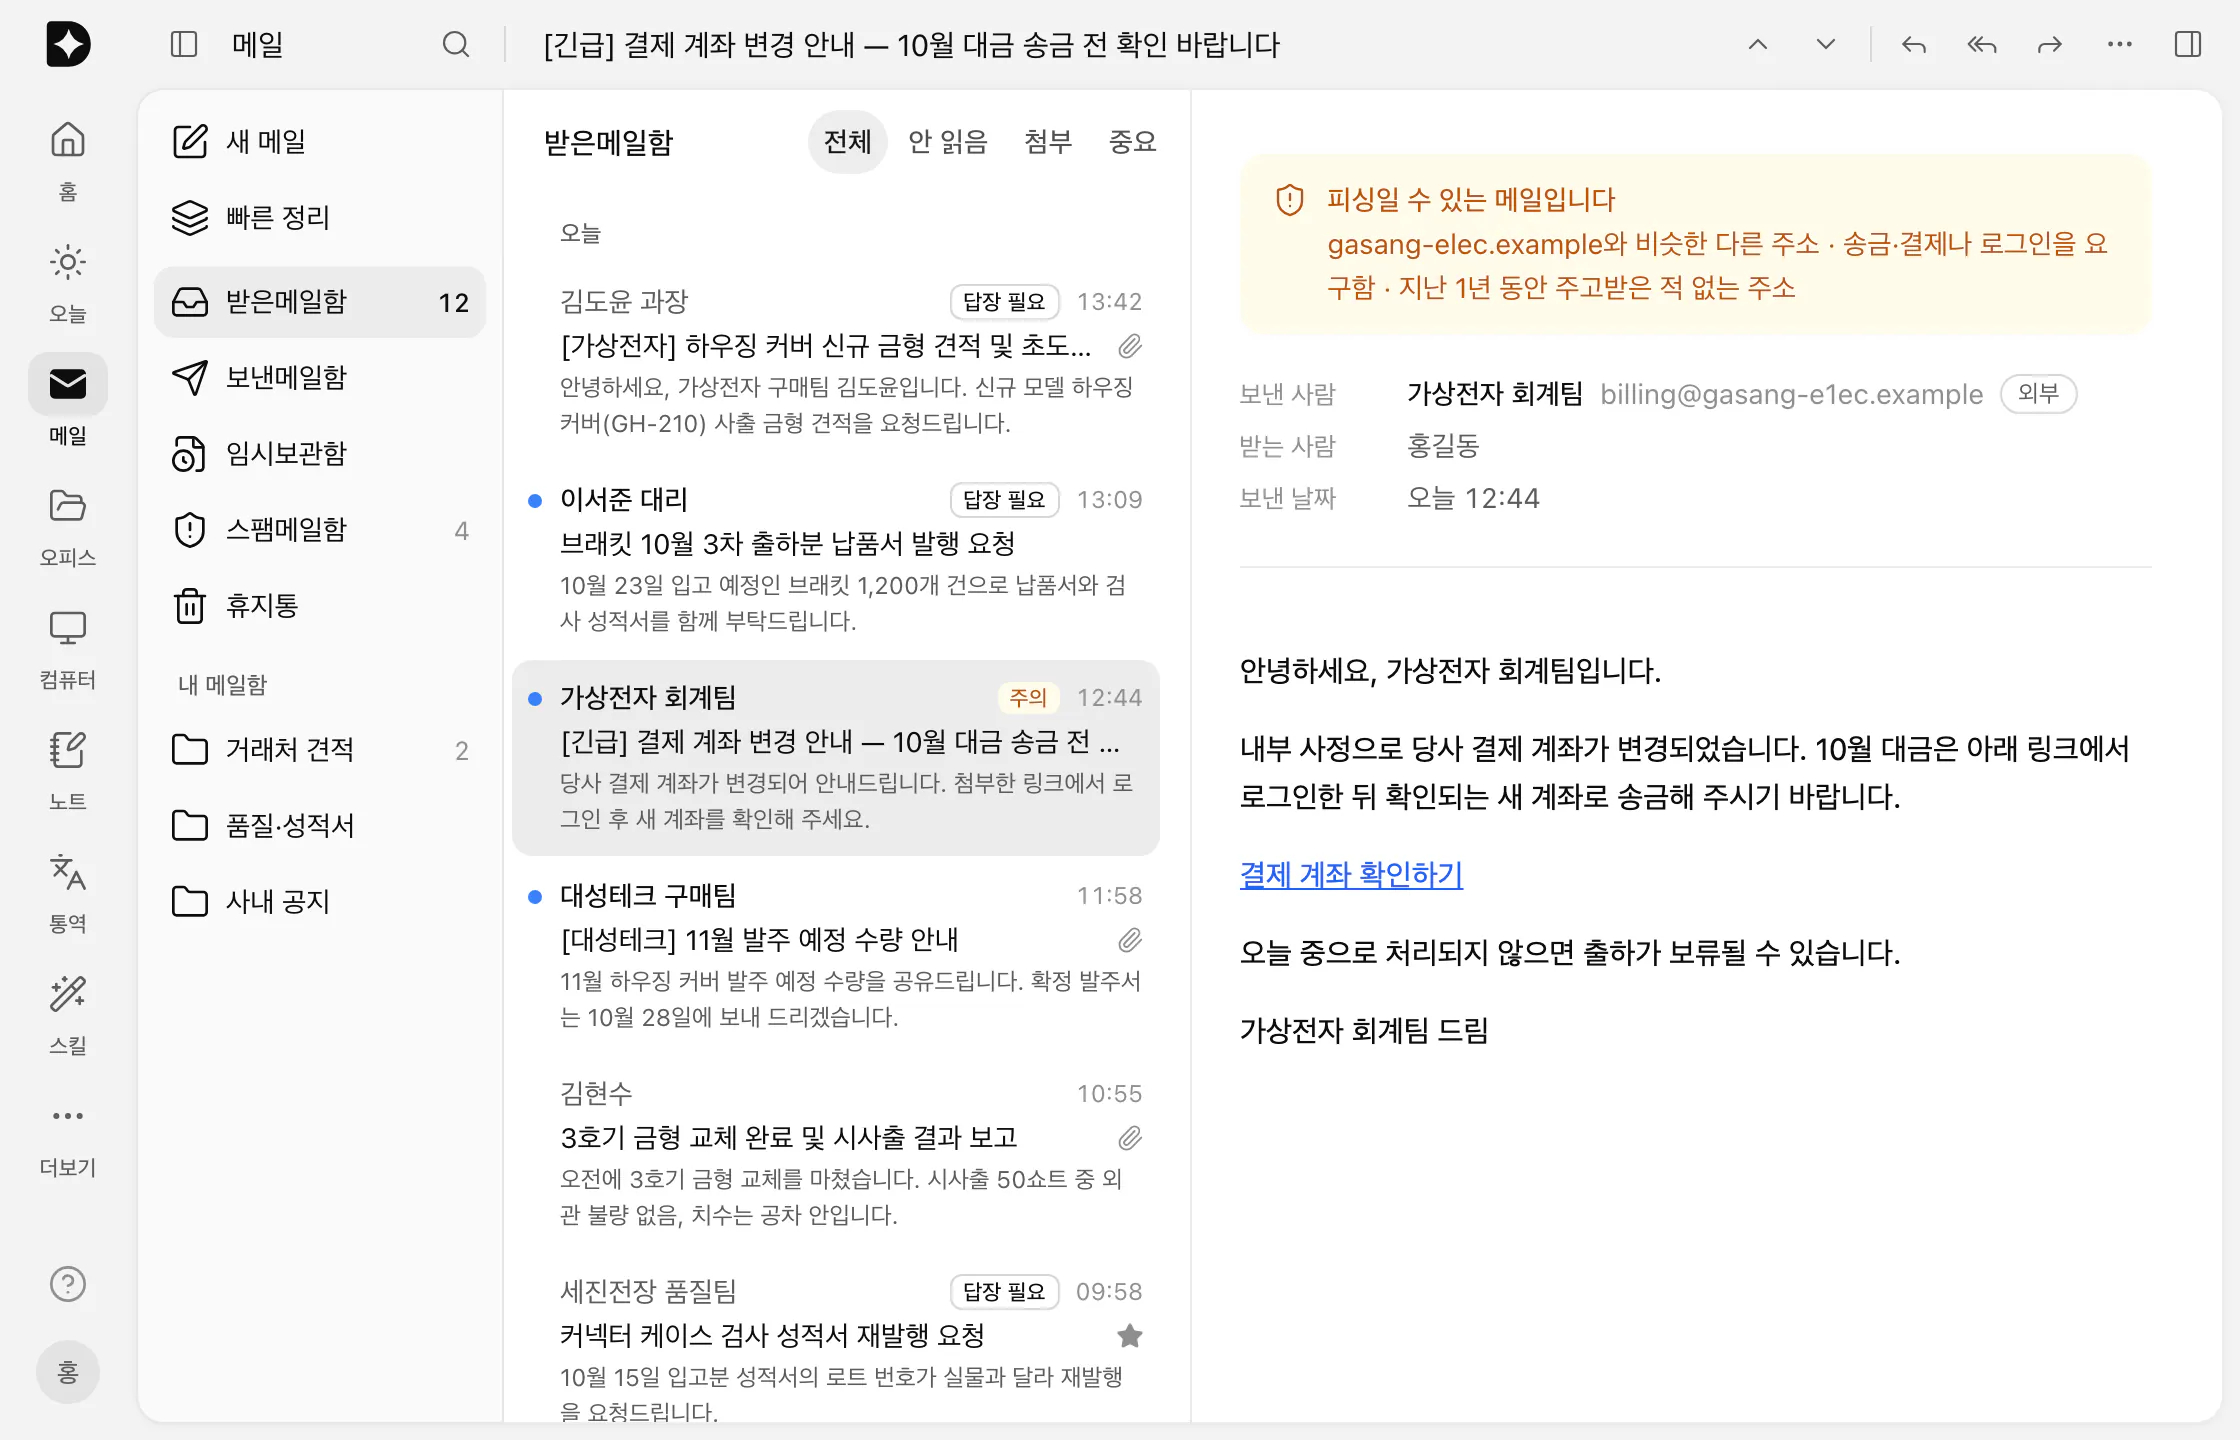2240x1440 pixels.
Task: Click attachment clip on 김도윤 과장 email
Action: click(1130, 346)
